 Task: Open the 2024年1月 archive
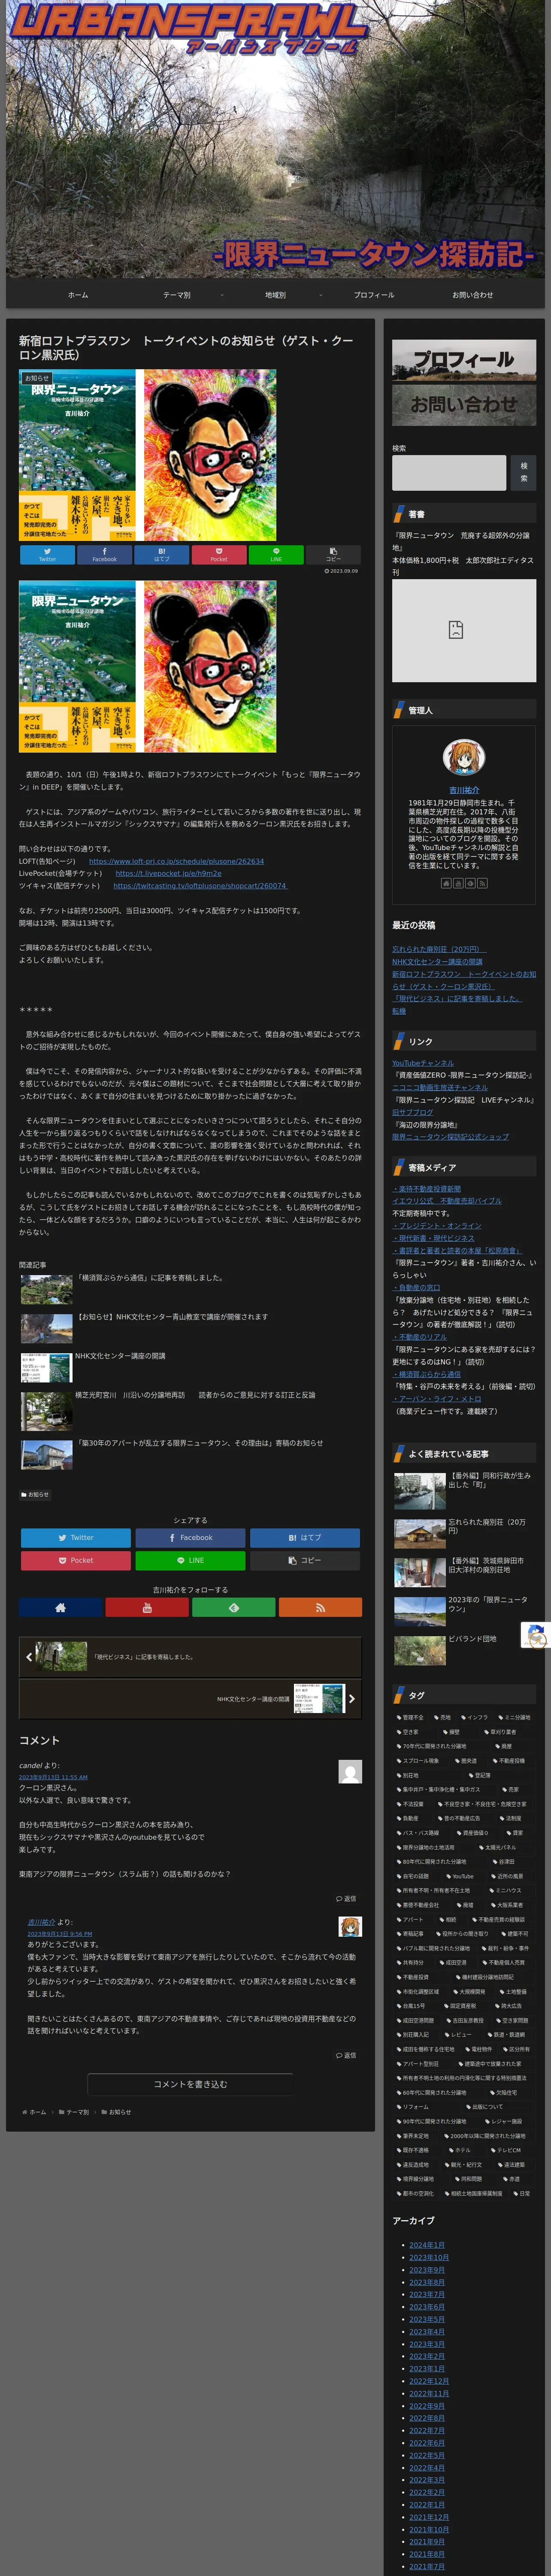(427, 2245)
